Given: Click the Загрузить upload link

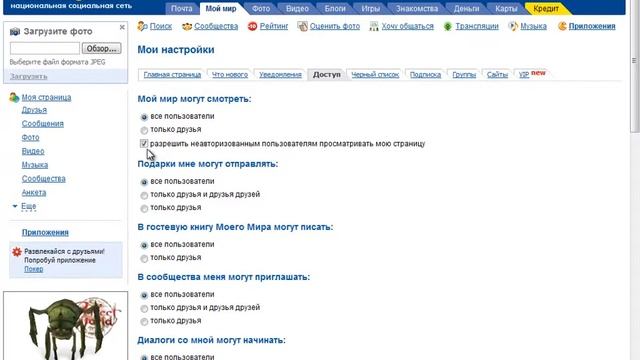Looking at the screenshot, I should [29, 76].
